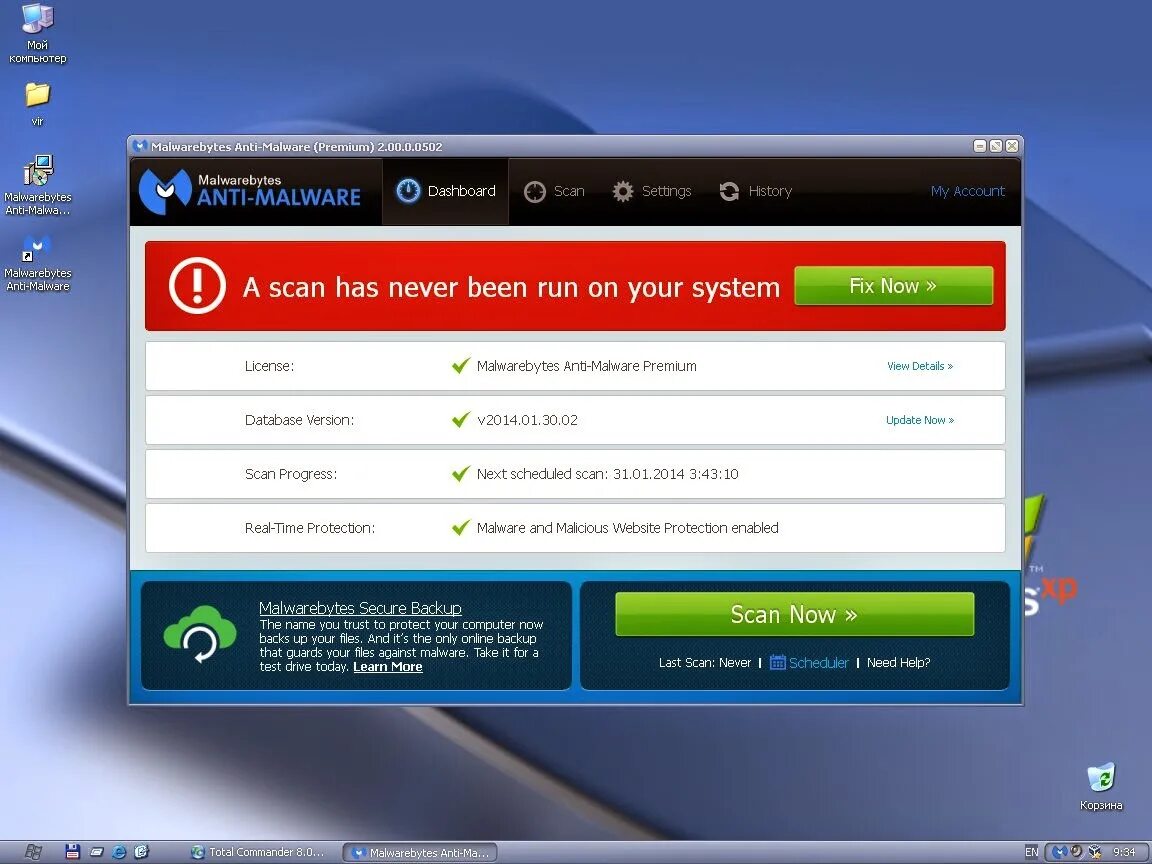Screen dimensions: 1152x864
Task: Click the 'Malwarebytes Anti-Malware Premium' license text
Action: pos(586,366)
